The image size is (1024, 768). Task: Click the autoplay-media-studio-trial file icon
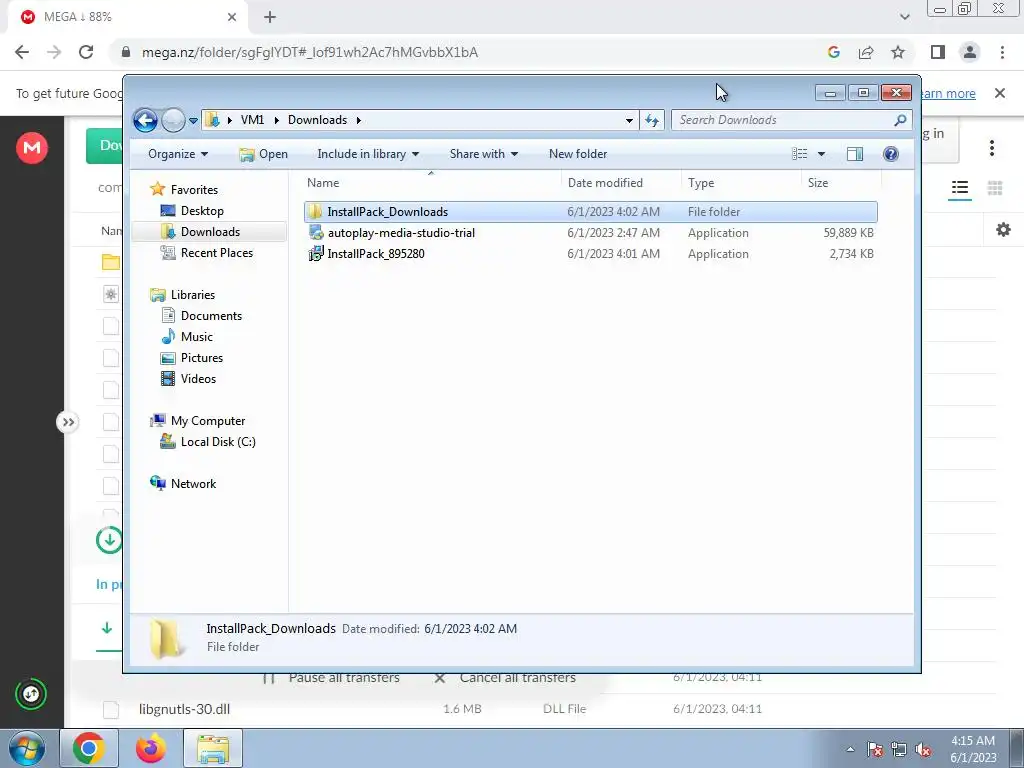tap(316, 233)
